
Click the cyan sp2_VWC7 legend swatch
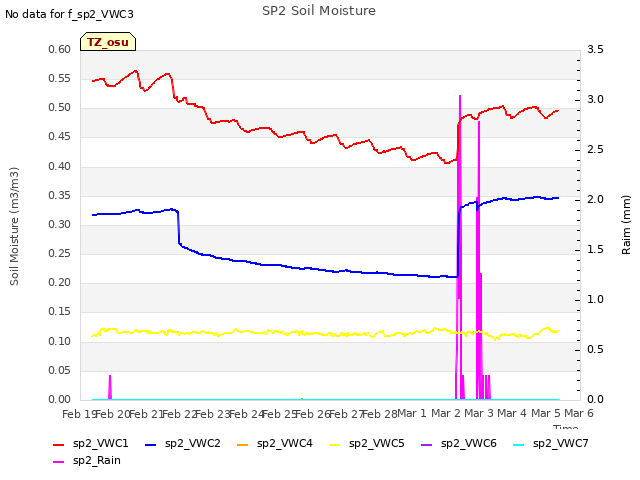click(518, 444)
